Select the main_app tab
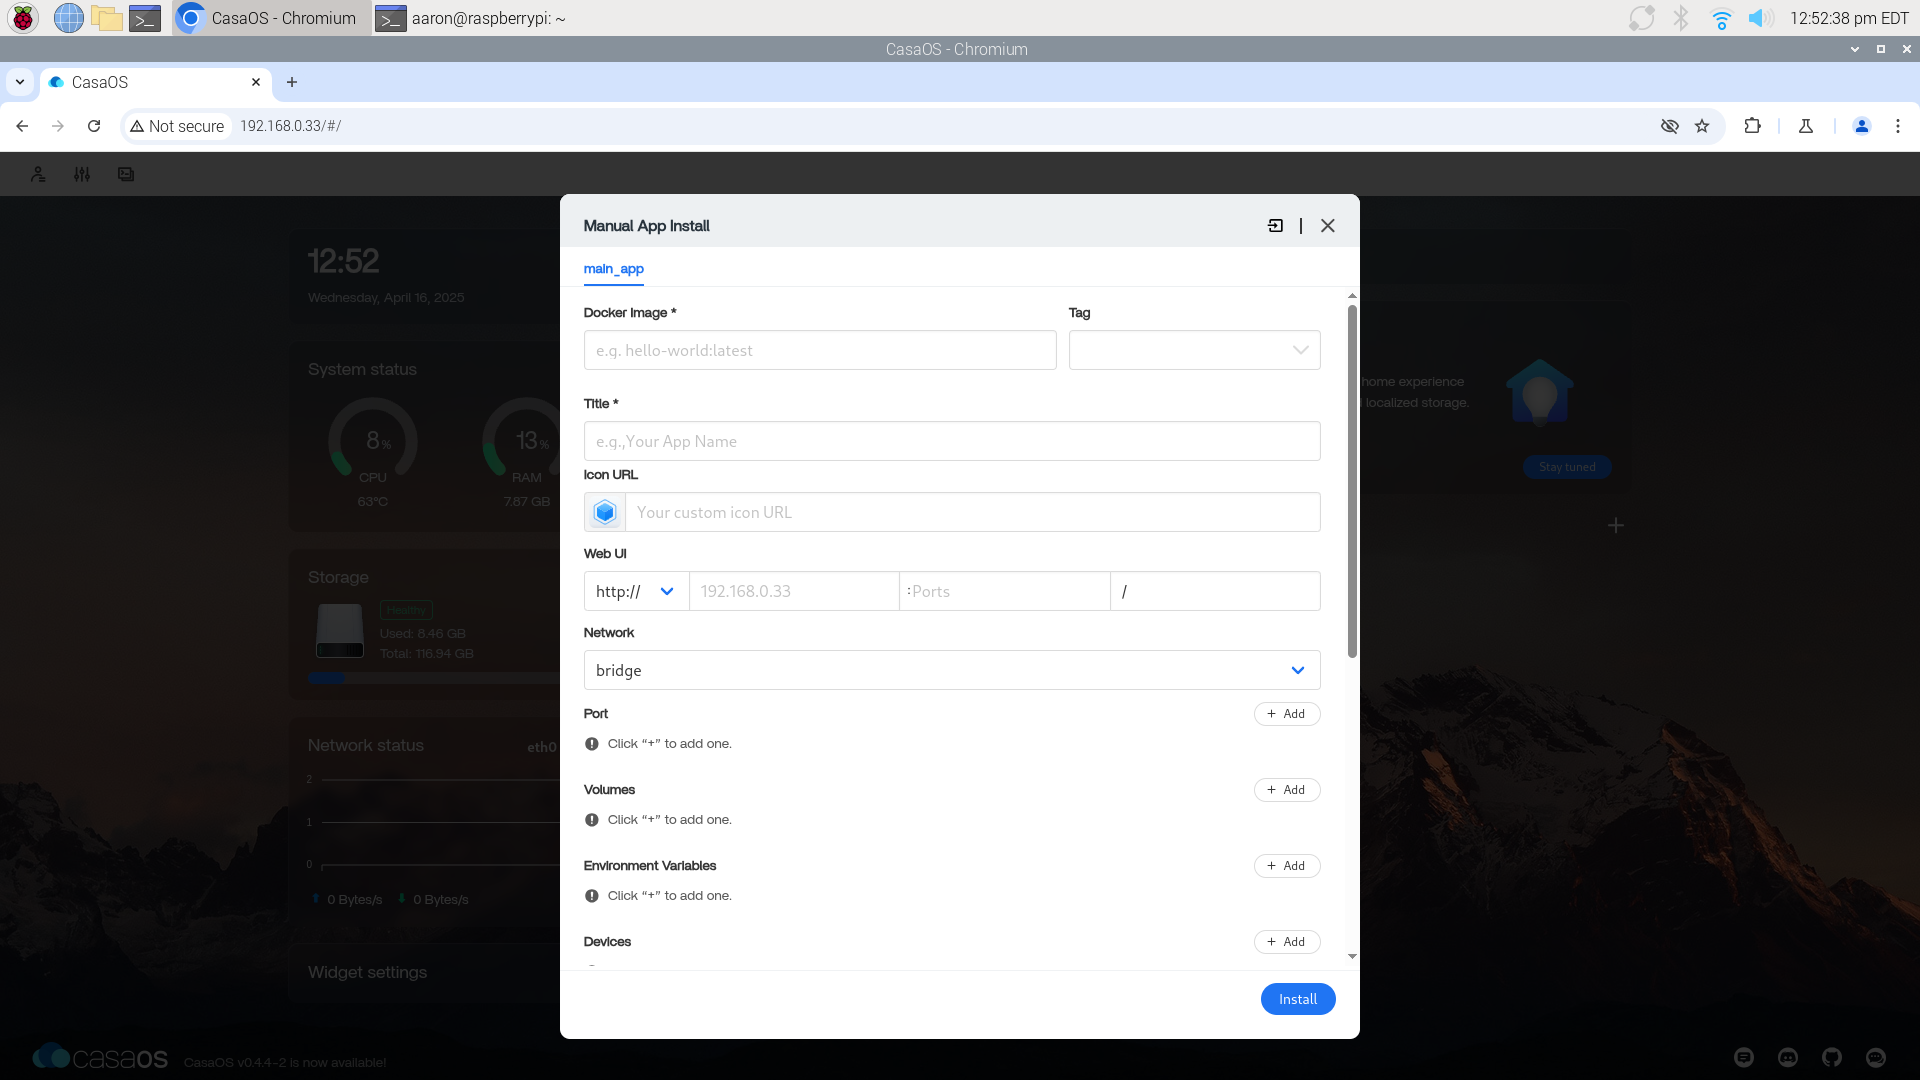1920x1080 pixels. (613, 269)
